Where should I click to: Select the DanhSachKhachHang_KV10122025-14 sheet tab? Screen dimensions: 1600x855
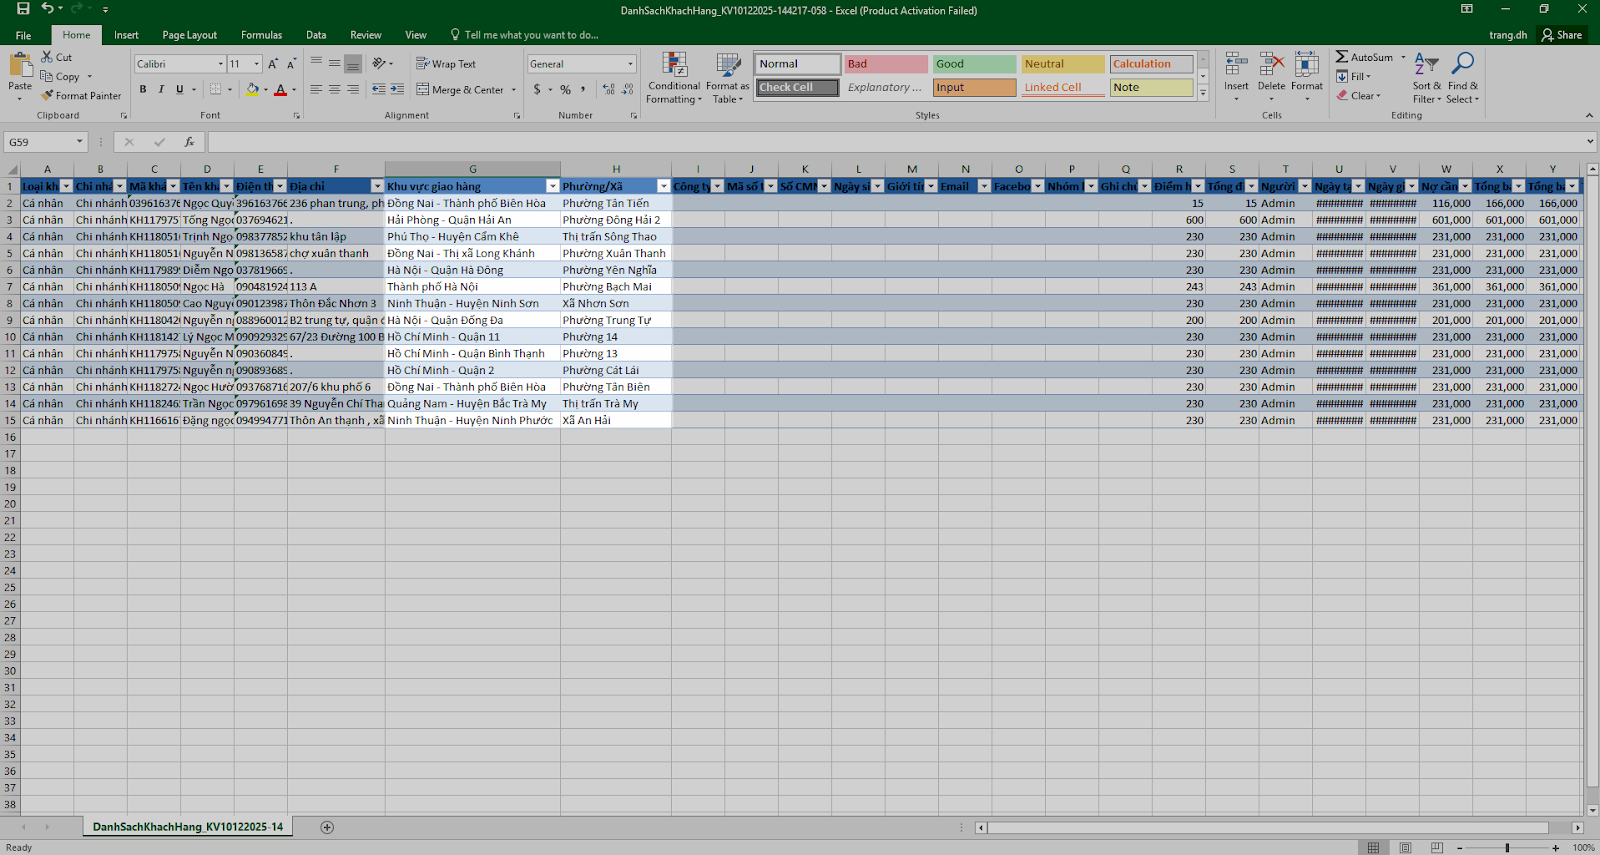(188, 827)
